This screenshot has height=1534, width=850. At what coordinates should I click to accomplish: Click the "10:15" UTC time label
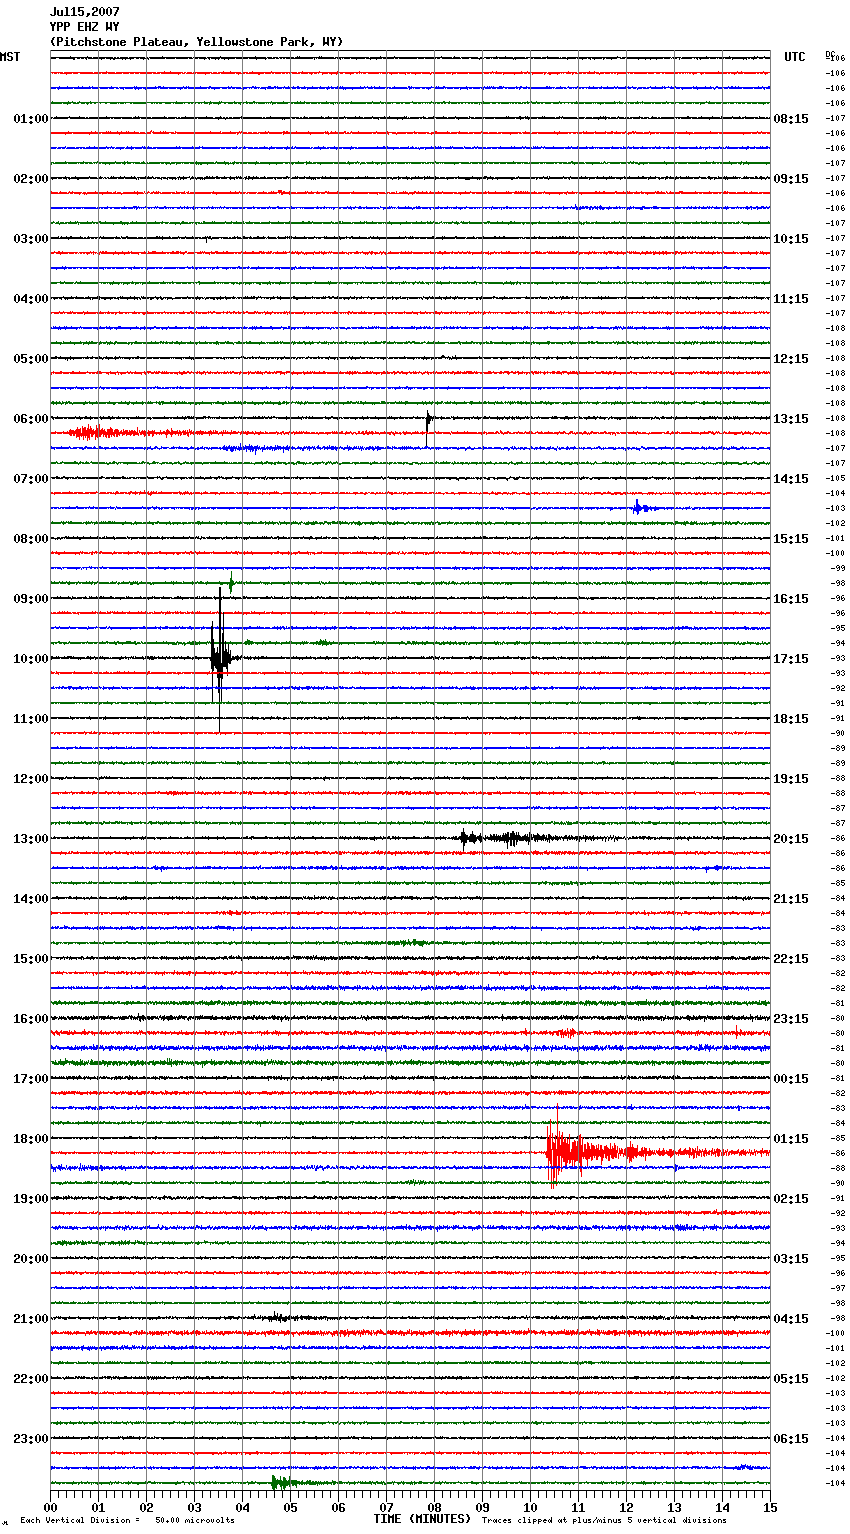791,239
